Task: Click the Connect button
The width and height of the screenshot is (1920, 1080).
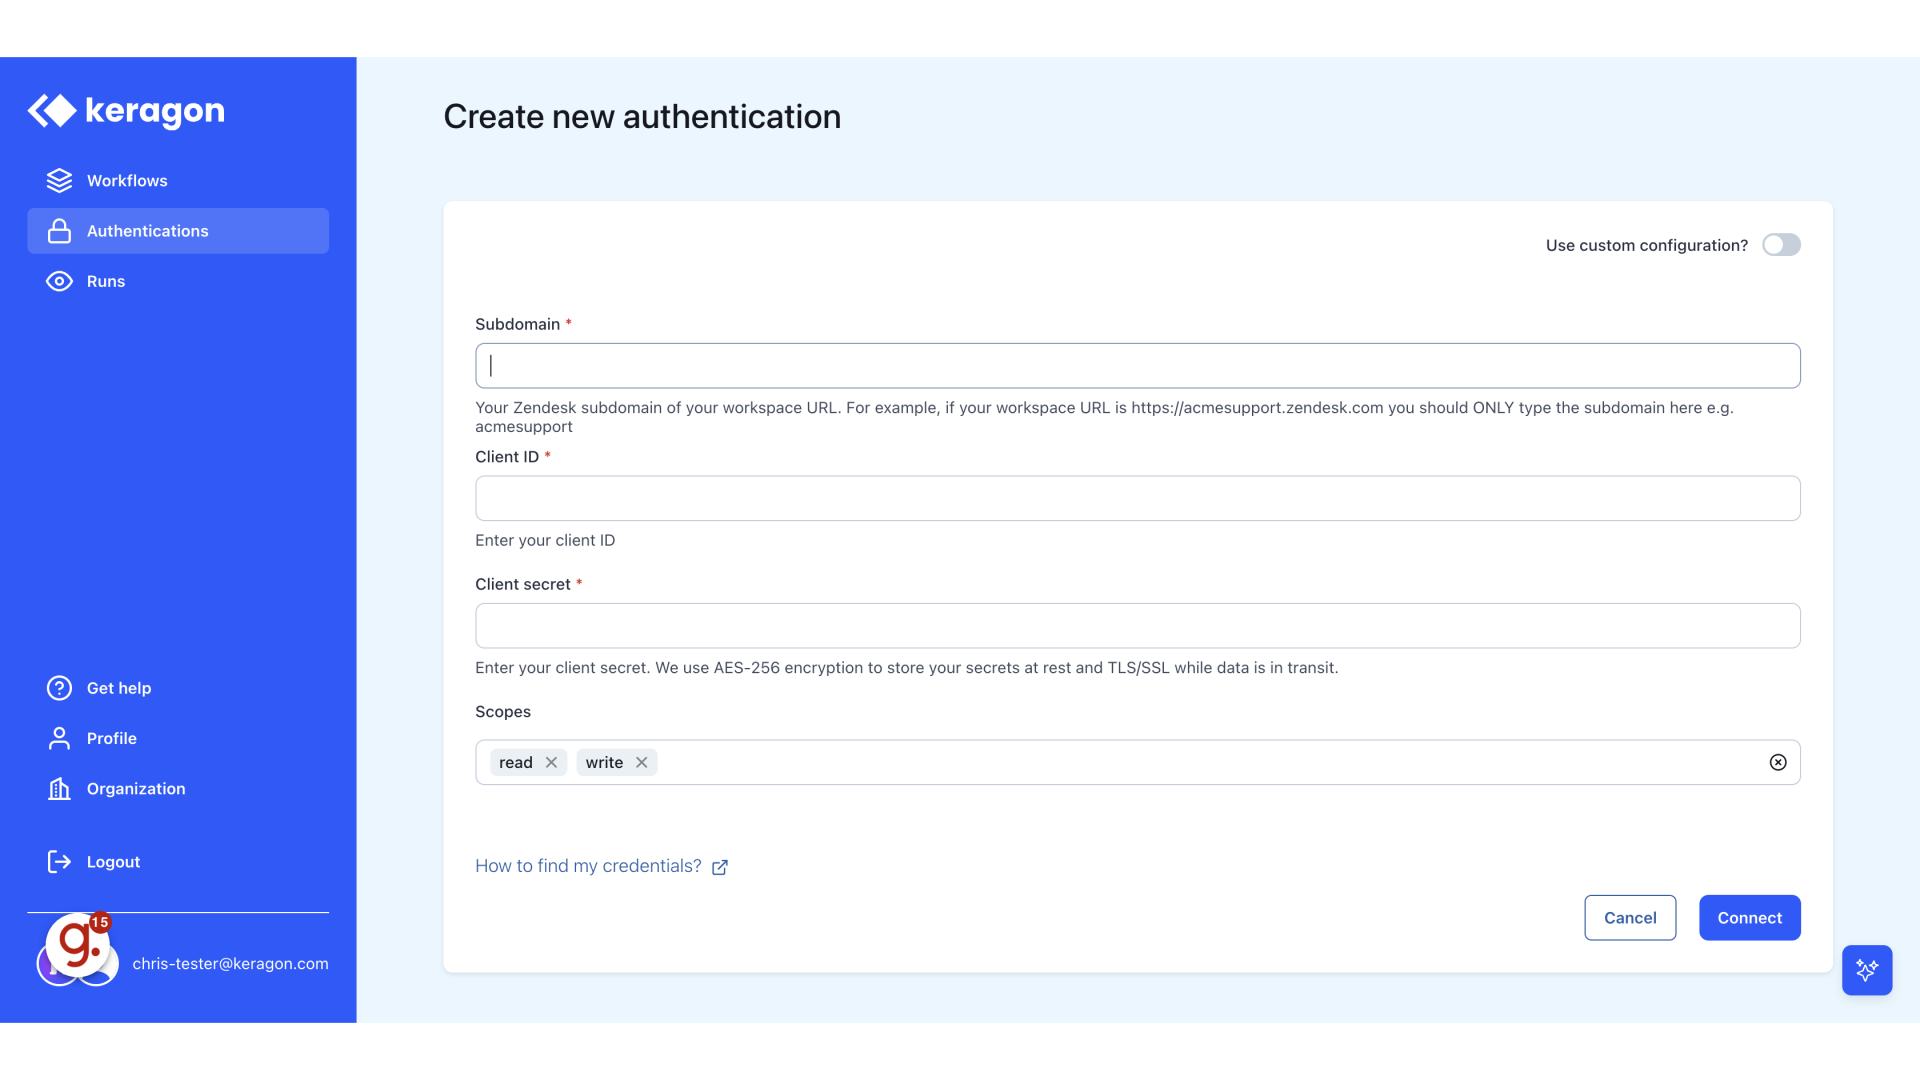Action: tap(1749, 918)
